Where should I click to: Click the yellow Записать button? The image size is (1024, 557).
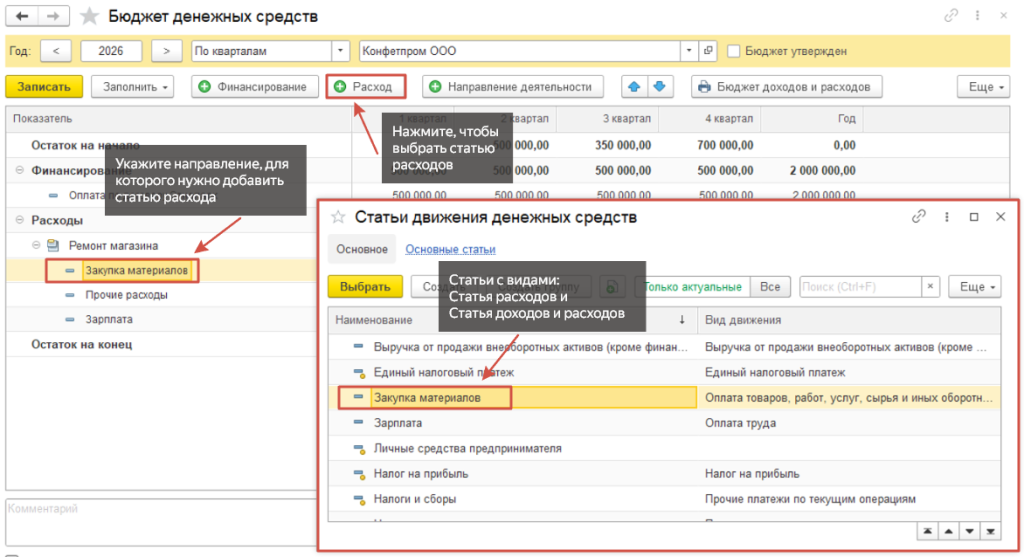tap(44, 87)
